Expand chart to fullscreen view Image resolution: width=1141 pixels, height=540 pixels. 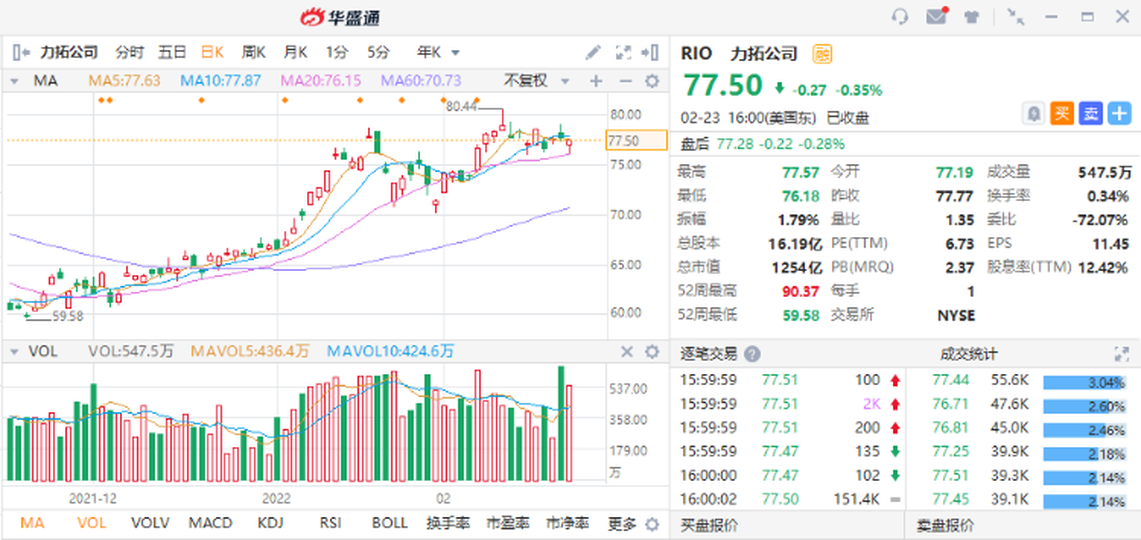coord(623,52)
